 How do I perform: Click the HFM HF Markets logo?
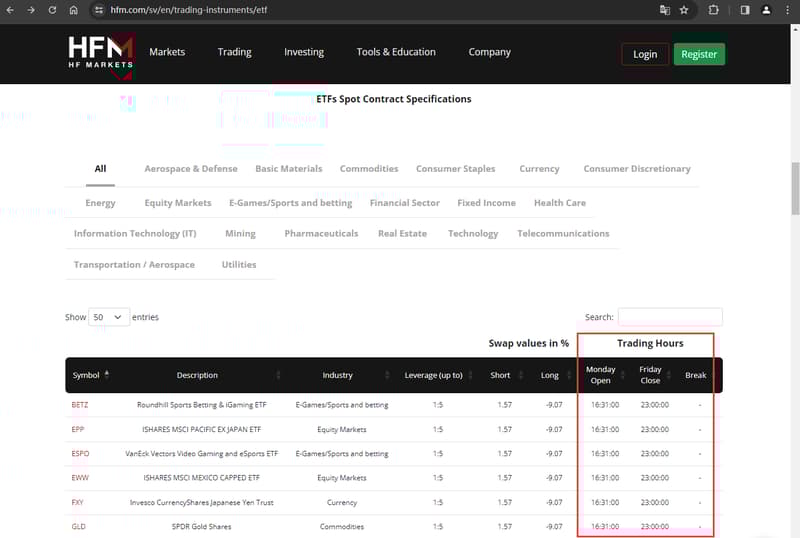coord(100,54)
